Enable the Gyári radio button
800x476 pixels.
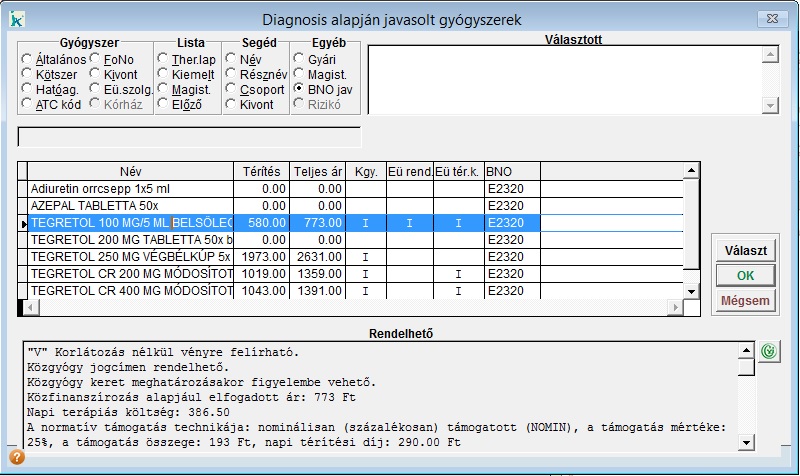(299, 60)
